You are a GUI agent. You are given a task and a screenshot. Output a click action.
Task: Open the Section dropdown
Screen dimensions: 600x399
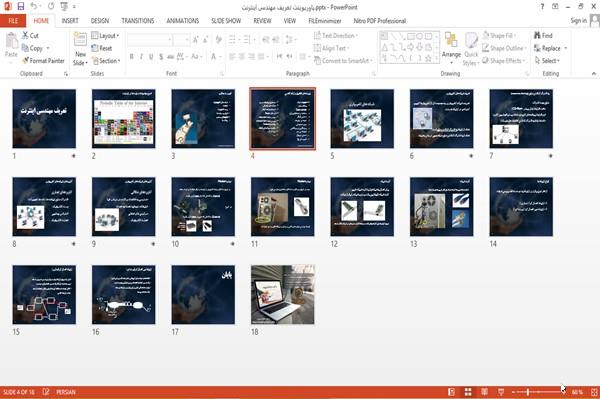click(106, 61)
